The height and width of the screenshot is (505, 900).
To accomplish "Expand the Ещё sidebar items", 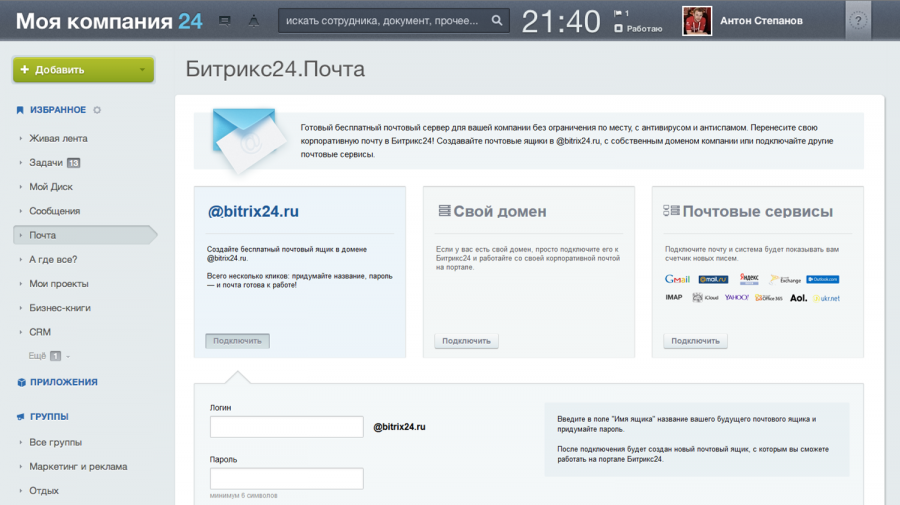I will 49,356.
